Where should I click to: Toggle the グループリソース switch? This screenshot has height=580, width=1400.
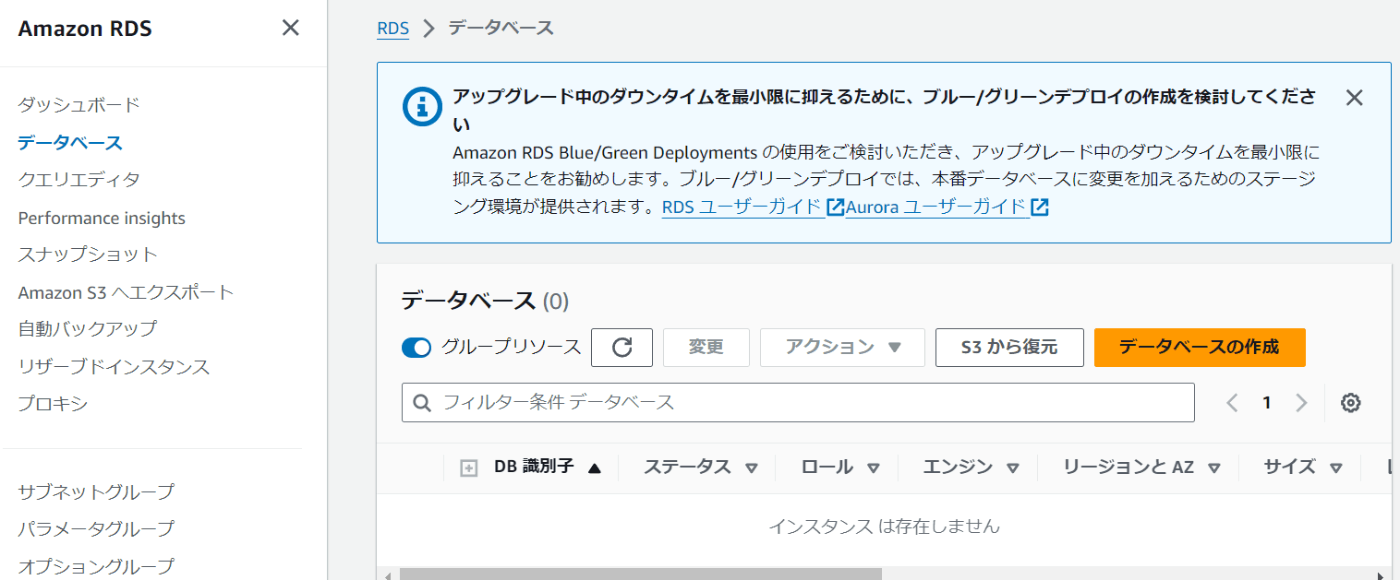pos(416,347)
